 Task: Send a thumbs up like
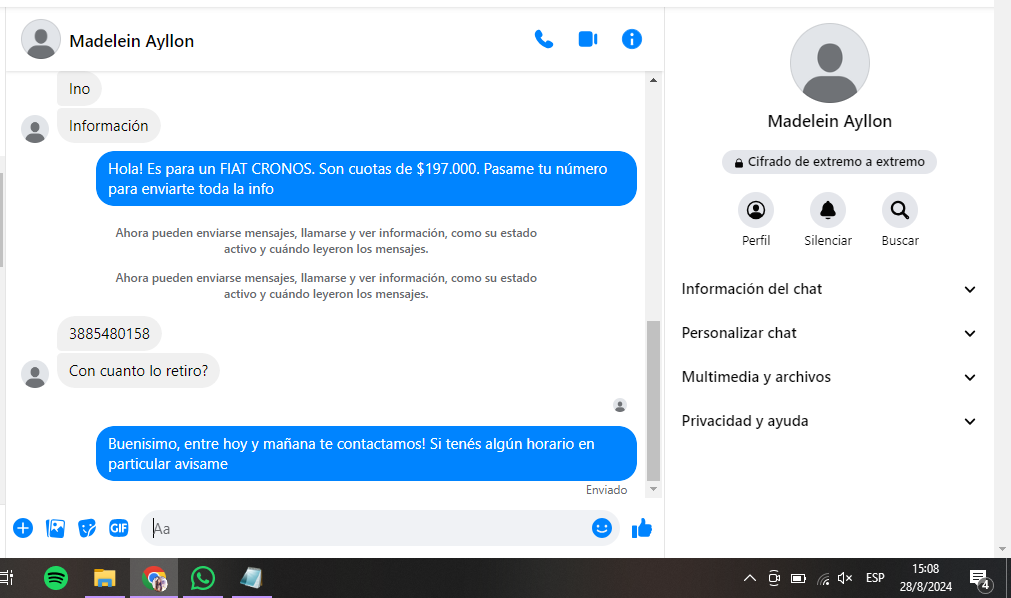(x=642, y=528)
